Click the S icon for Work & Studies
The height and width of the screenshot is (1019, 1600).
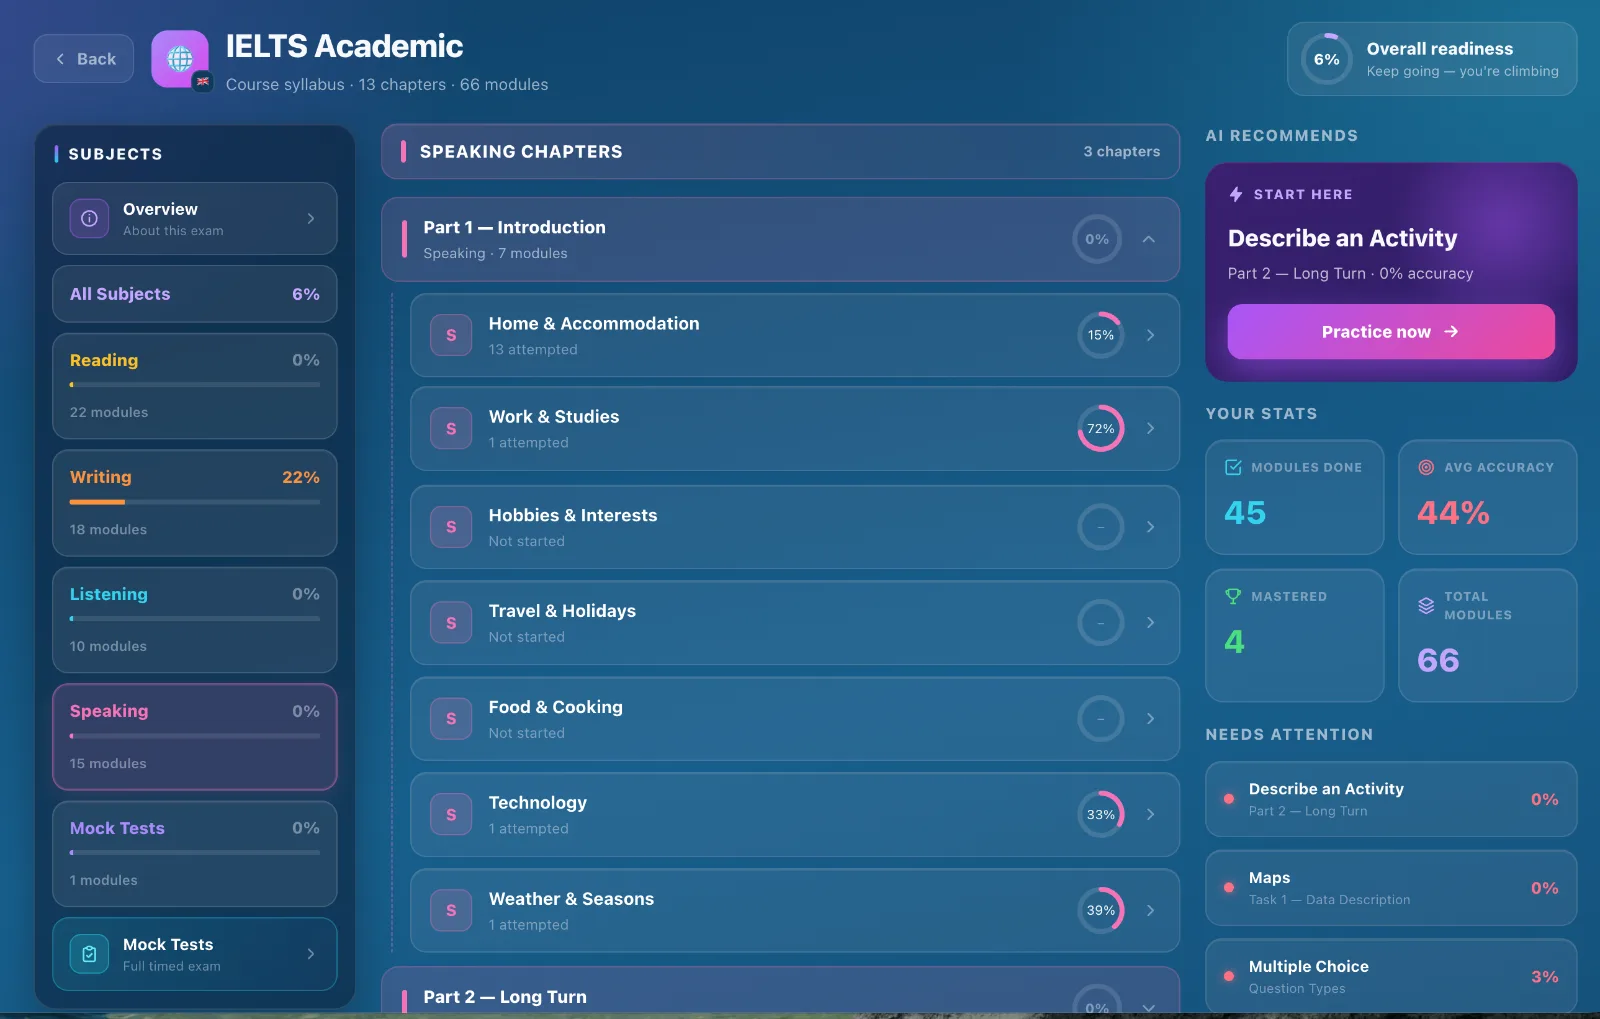451,428
